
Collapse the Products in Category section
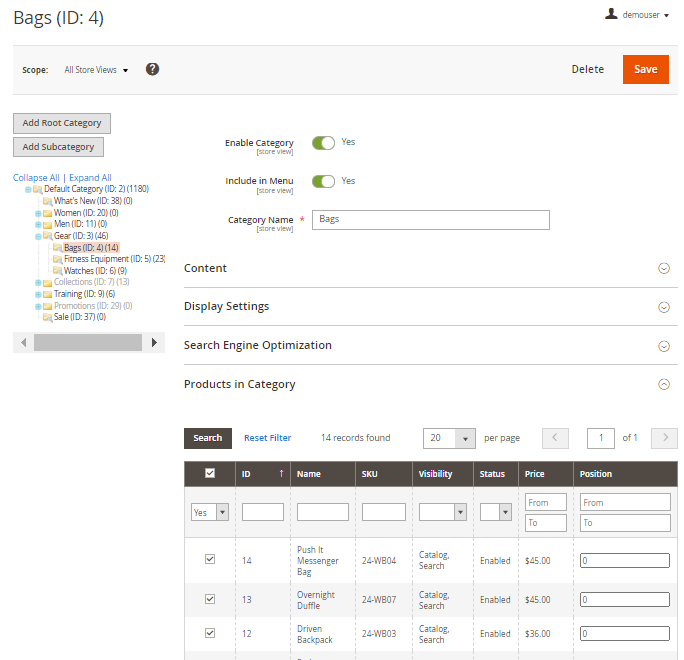[663, 384]
